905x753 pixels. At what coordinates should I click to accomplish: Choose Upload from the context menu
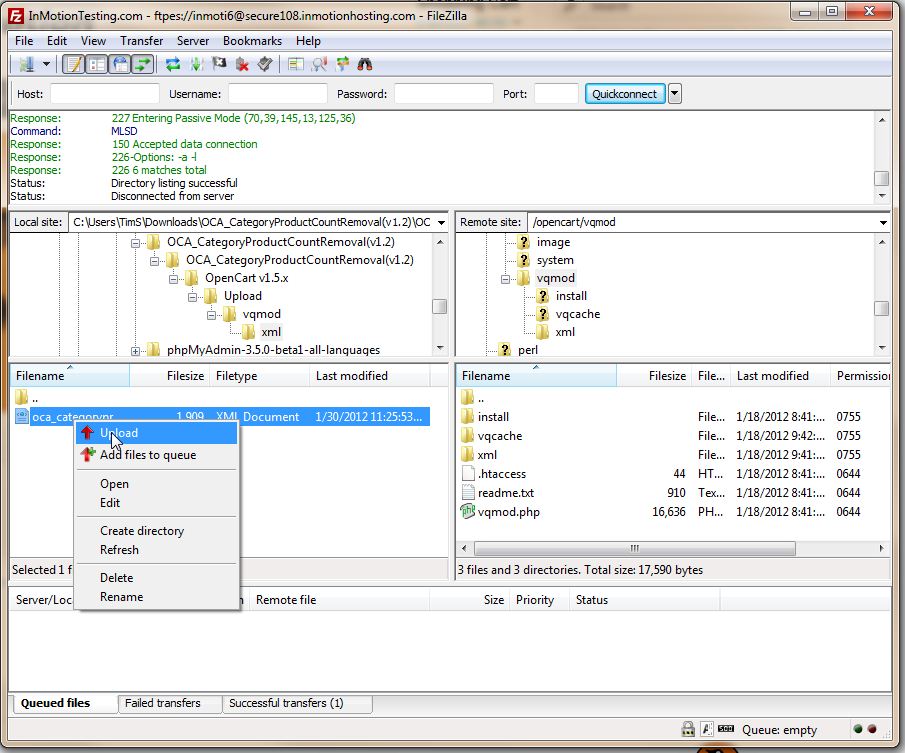[x=119, y=433]
